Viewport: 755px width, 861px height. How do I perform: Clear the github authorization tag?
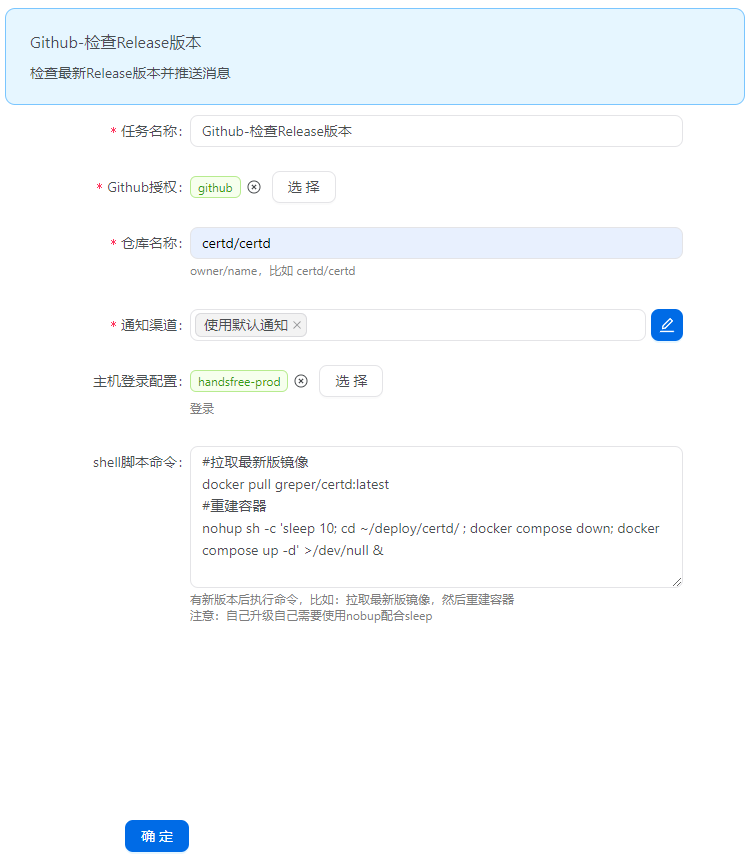click(x=254, y=187)
